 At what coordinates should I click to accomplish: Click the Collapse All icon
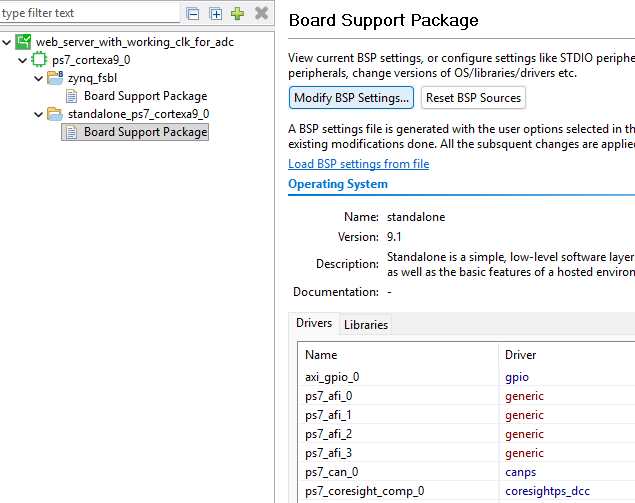193,13
